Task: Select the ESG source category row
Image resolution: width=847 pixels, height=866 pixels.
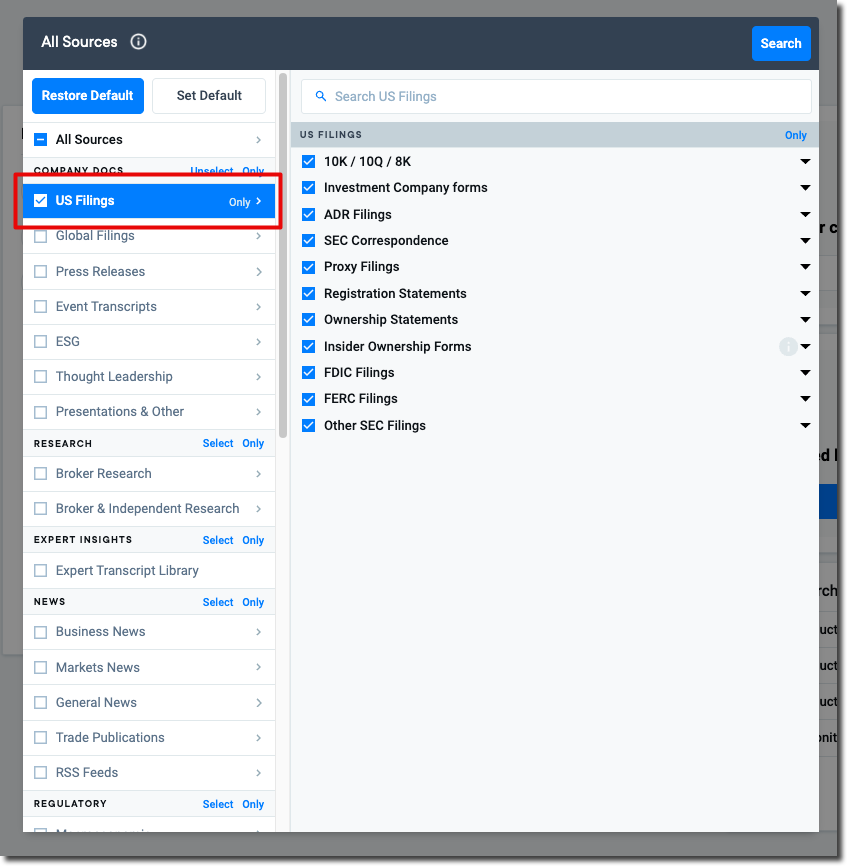Action: click(140, 342)
